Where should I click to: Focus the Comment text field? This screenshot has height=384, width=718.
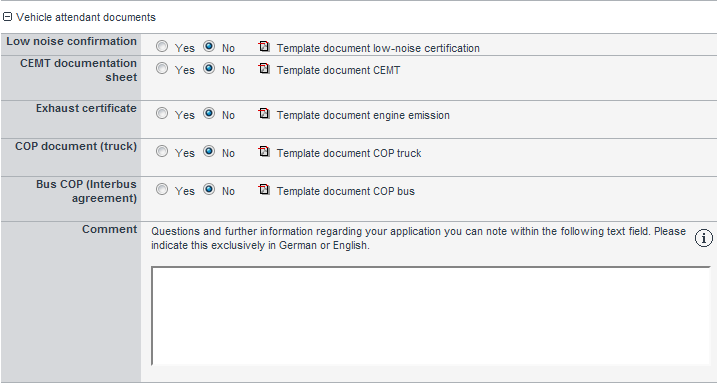(431, 316)
